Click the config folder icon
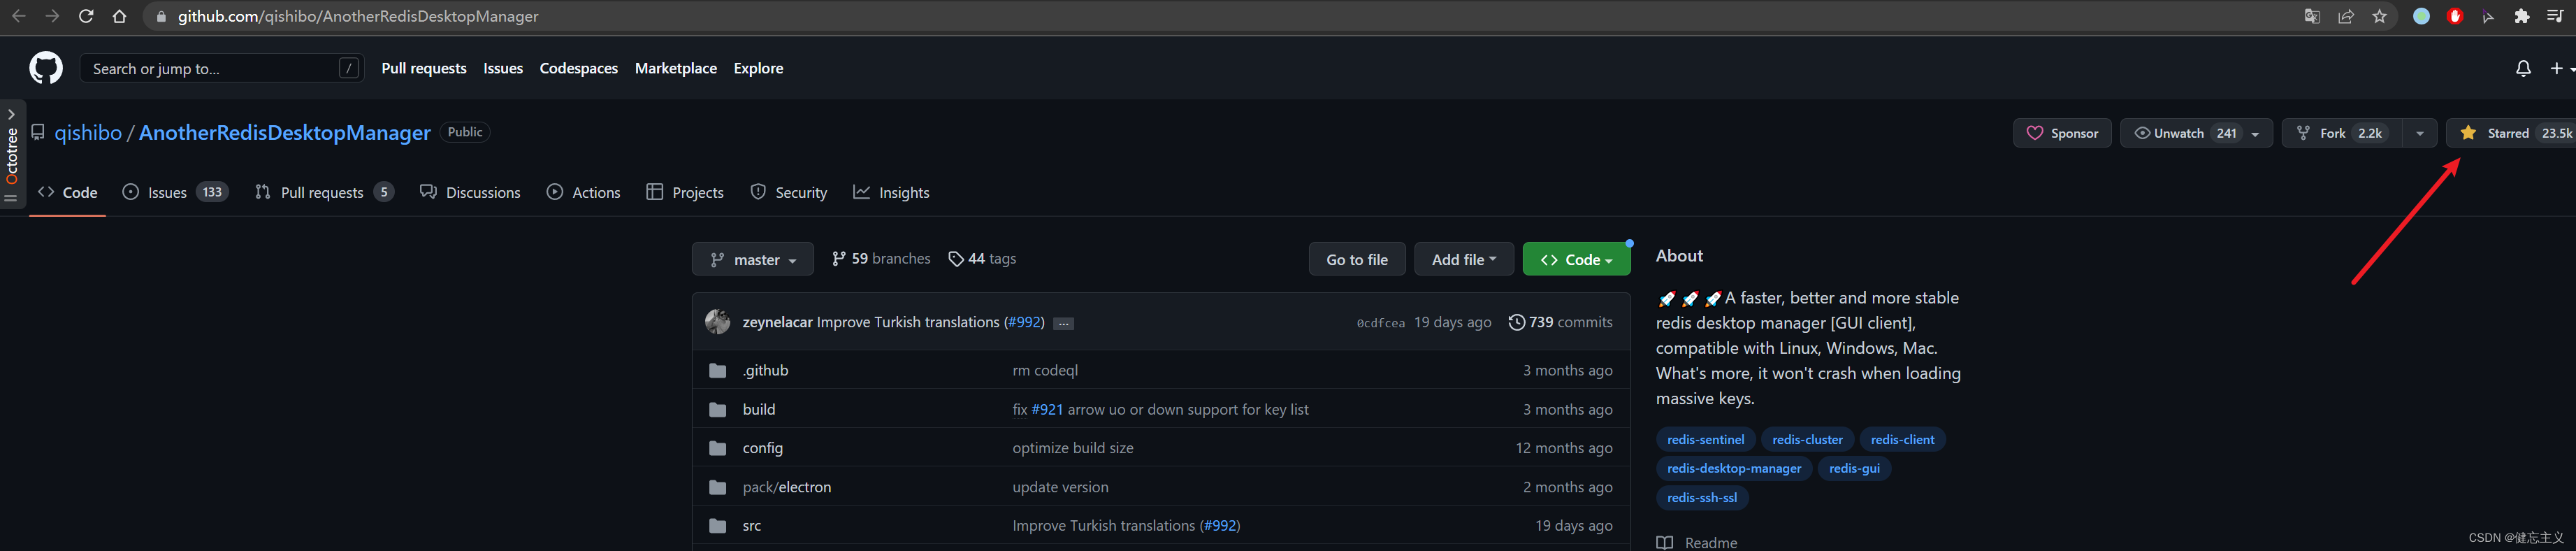Image resolution: width=2576 pixels, height=551 pixels. coord(717,448)
